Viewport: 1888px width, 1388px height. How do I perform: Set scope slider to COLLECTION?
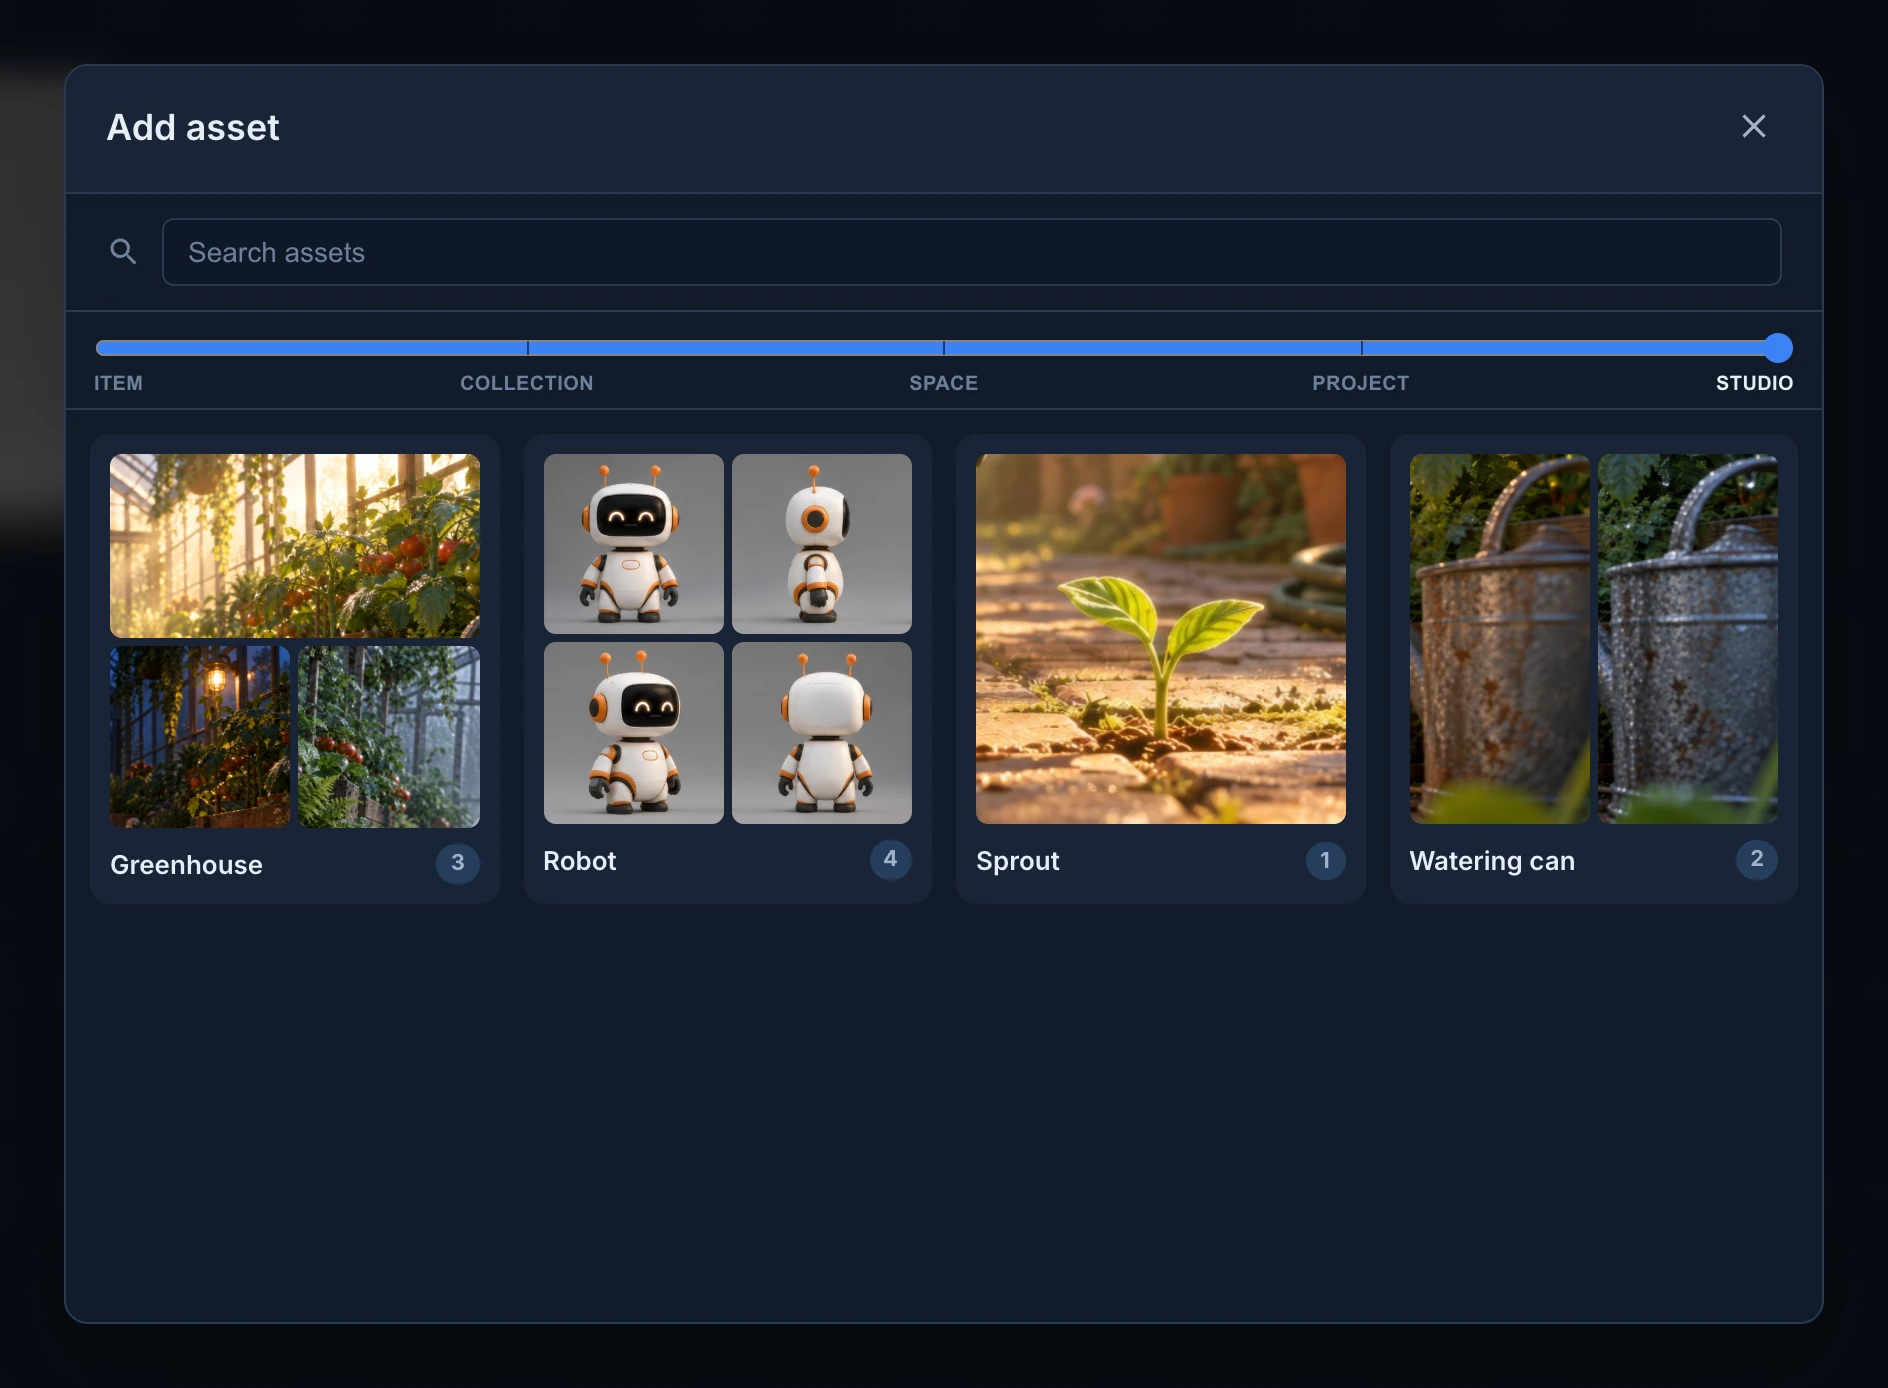527,383
